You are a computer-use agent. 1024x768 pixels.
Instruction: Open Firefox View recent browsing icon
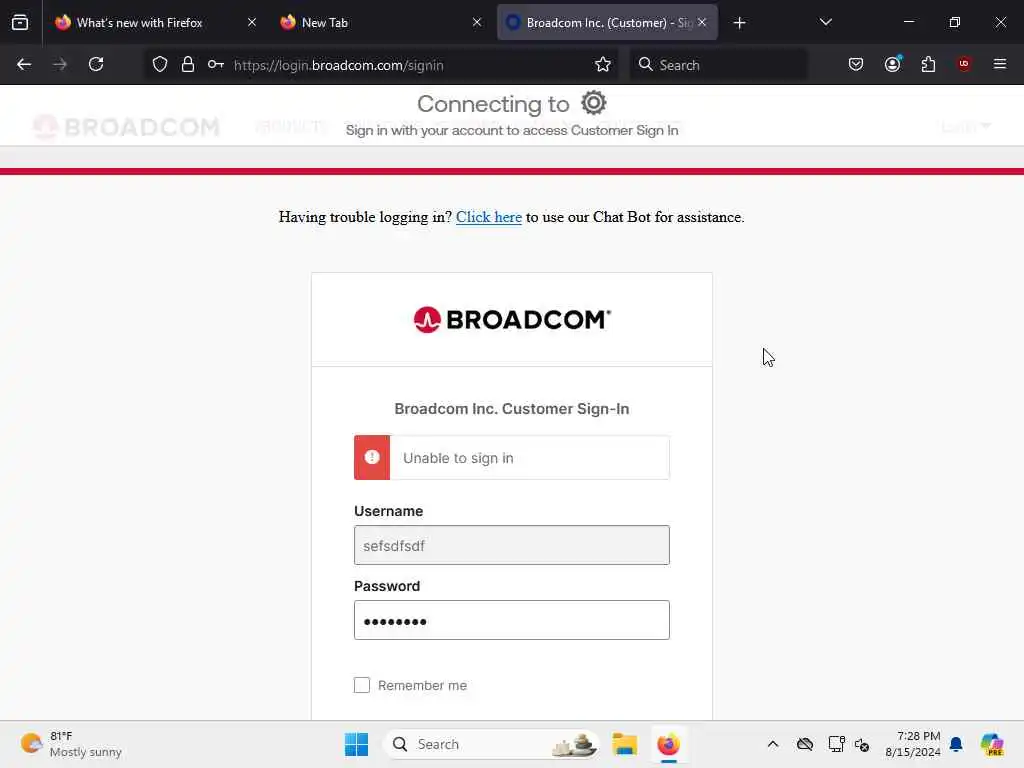pyautogui.click(x=20, y=23)
